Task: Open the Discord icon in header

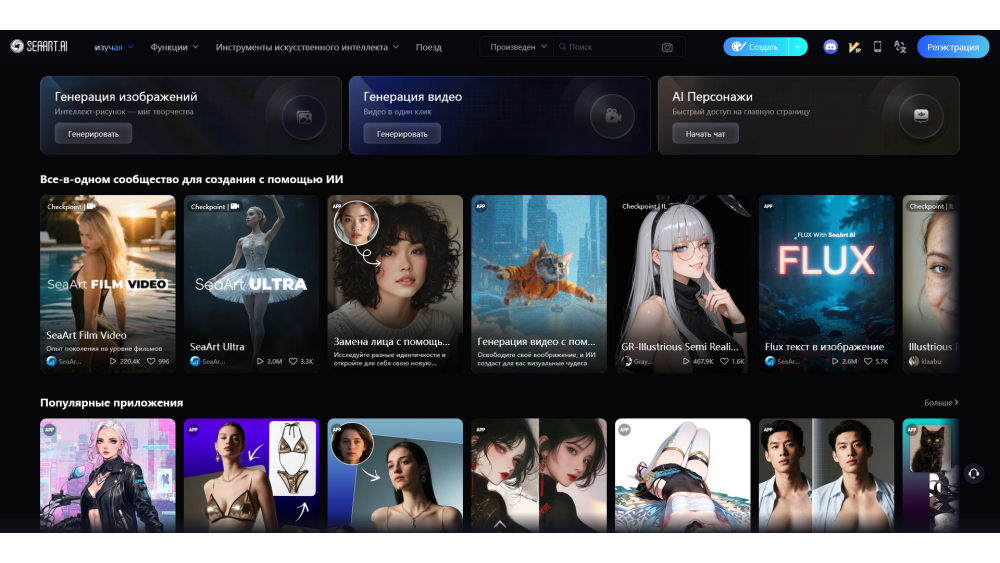Action: (x=830, y=47)
